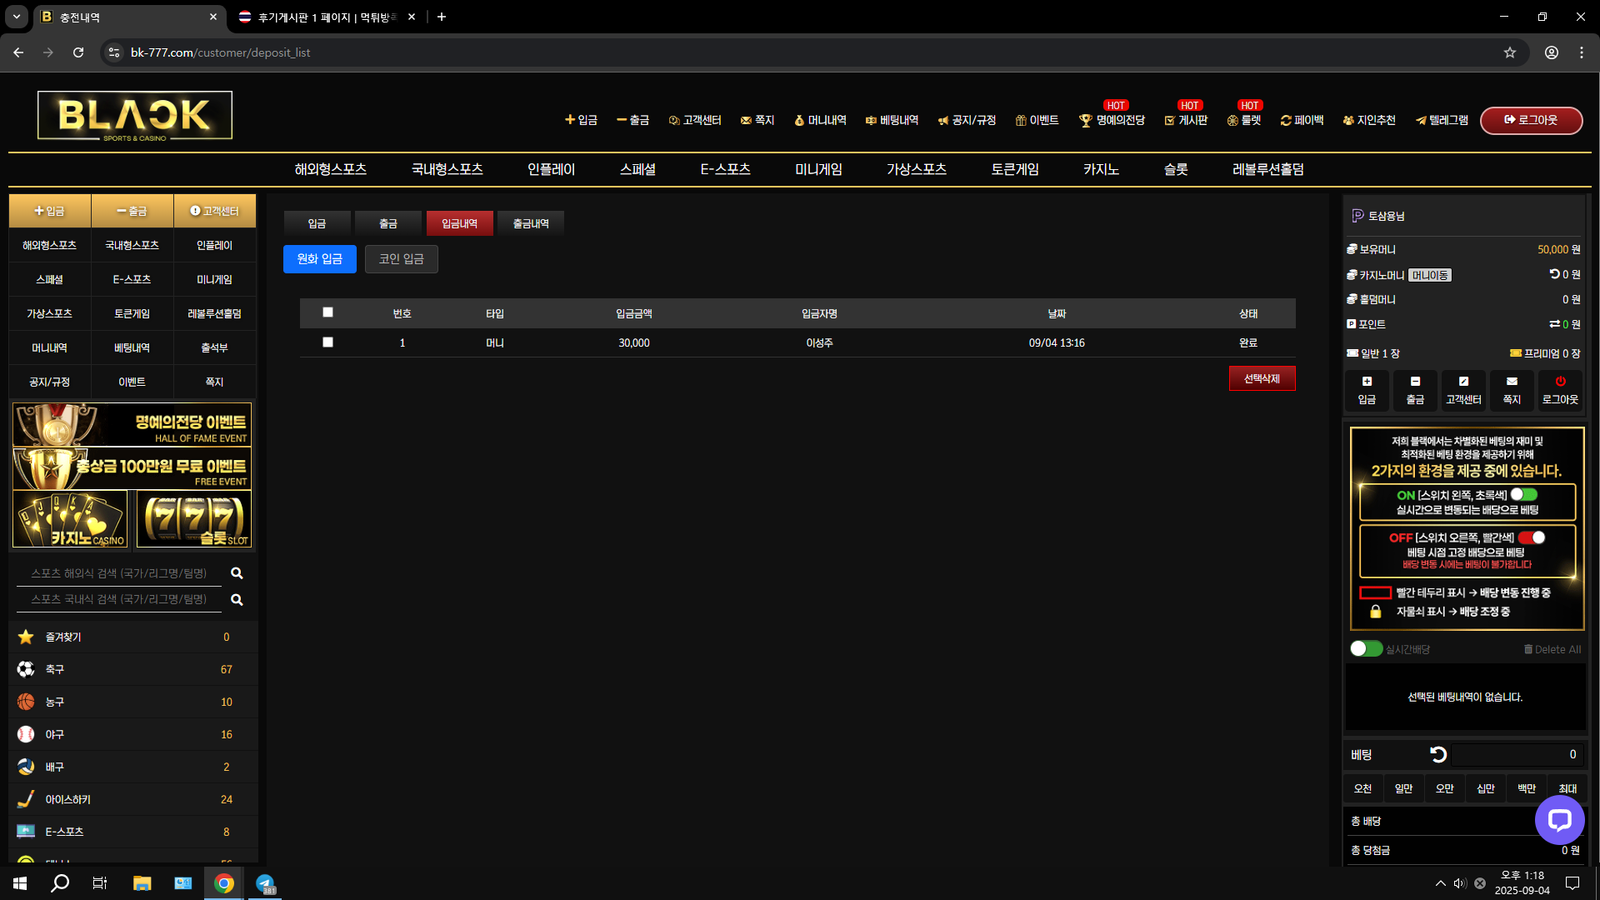Open the Chrome three-dot menu
The width and height of the screenshot is (1600, 900).
click(x=1581, y=52)
